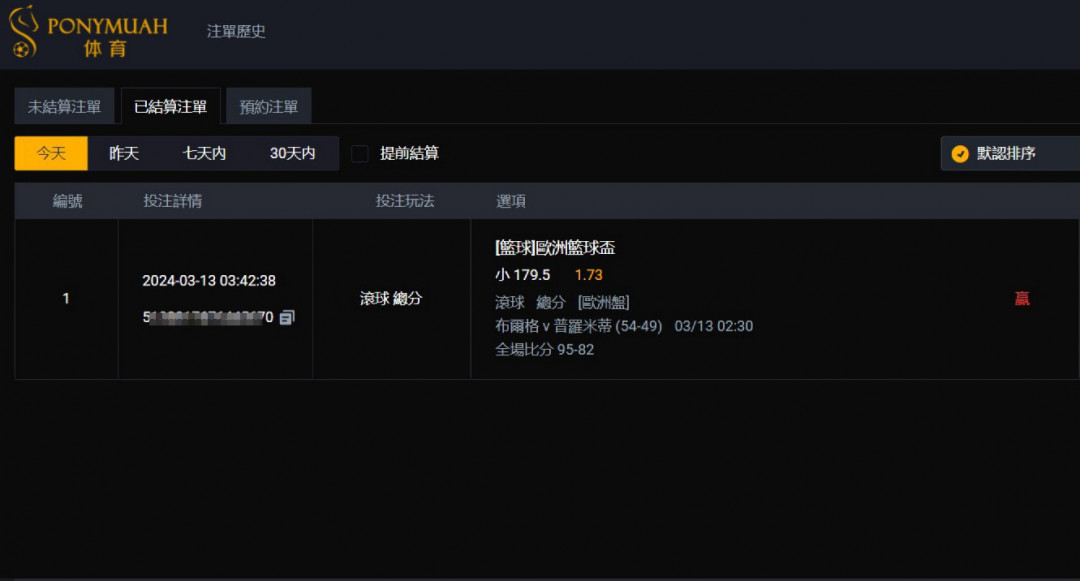Open the reserved bets tab
The width and height of the screenshot is (1080, 581).
(269, 107)
